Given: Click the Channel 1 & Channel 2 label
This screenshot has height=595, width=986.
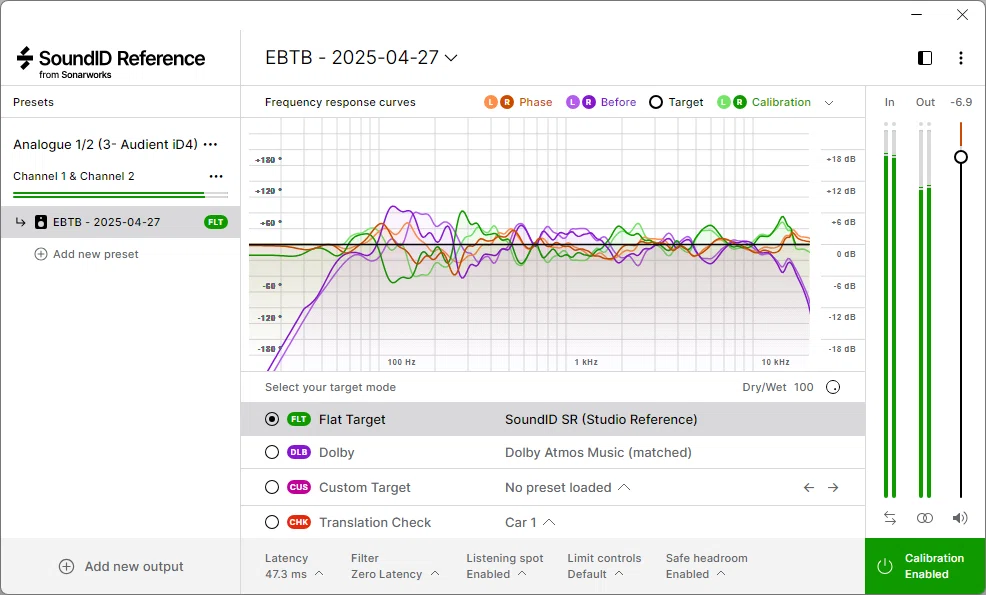Looking at the screenshot, I should coord(74,176).
